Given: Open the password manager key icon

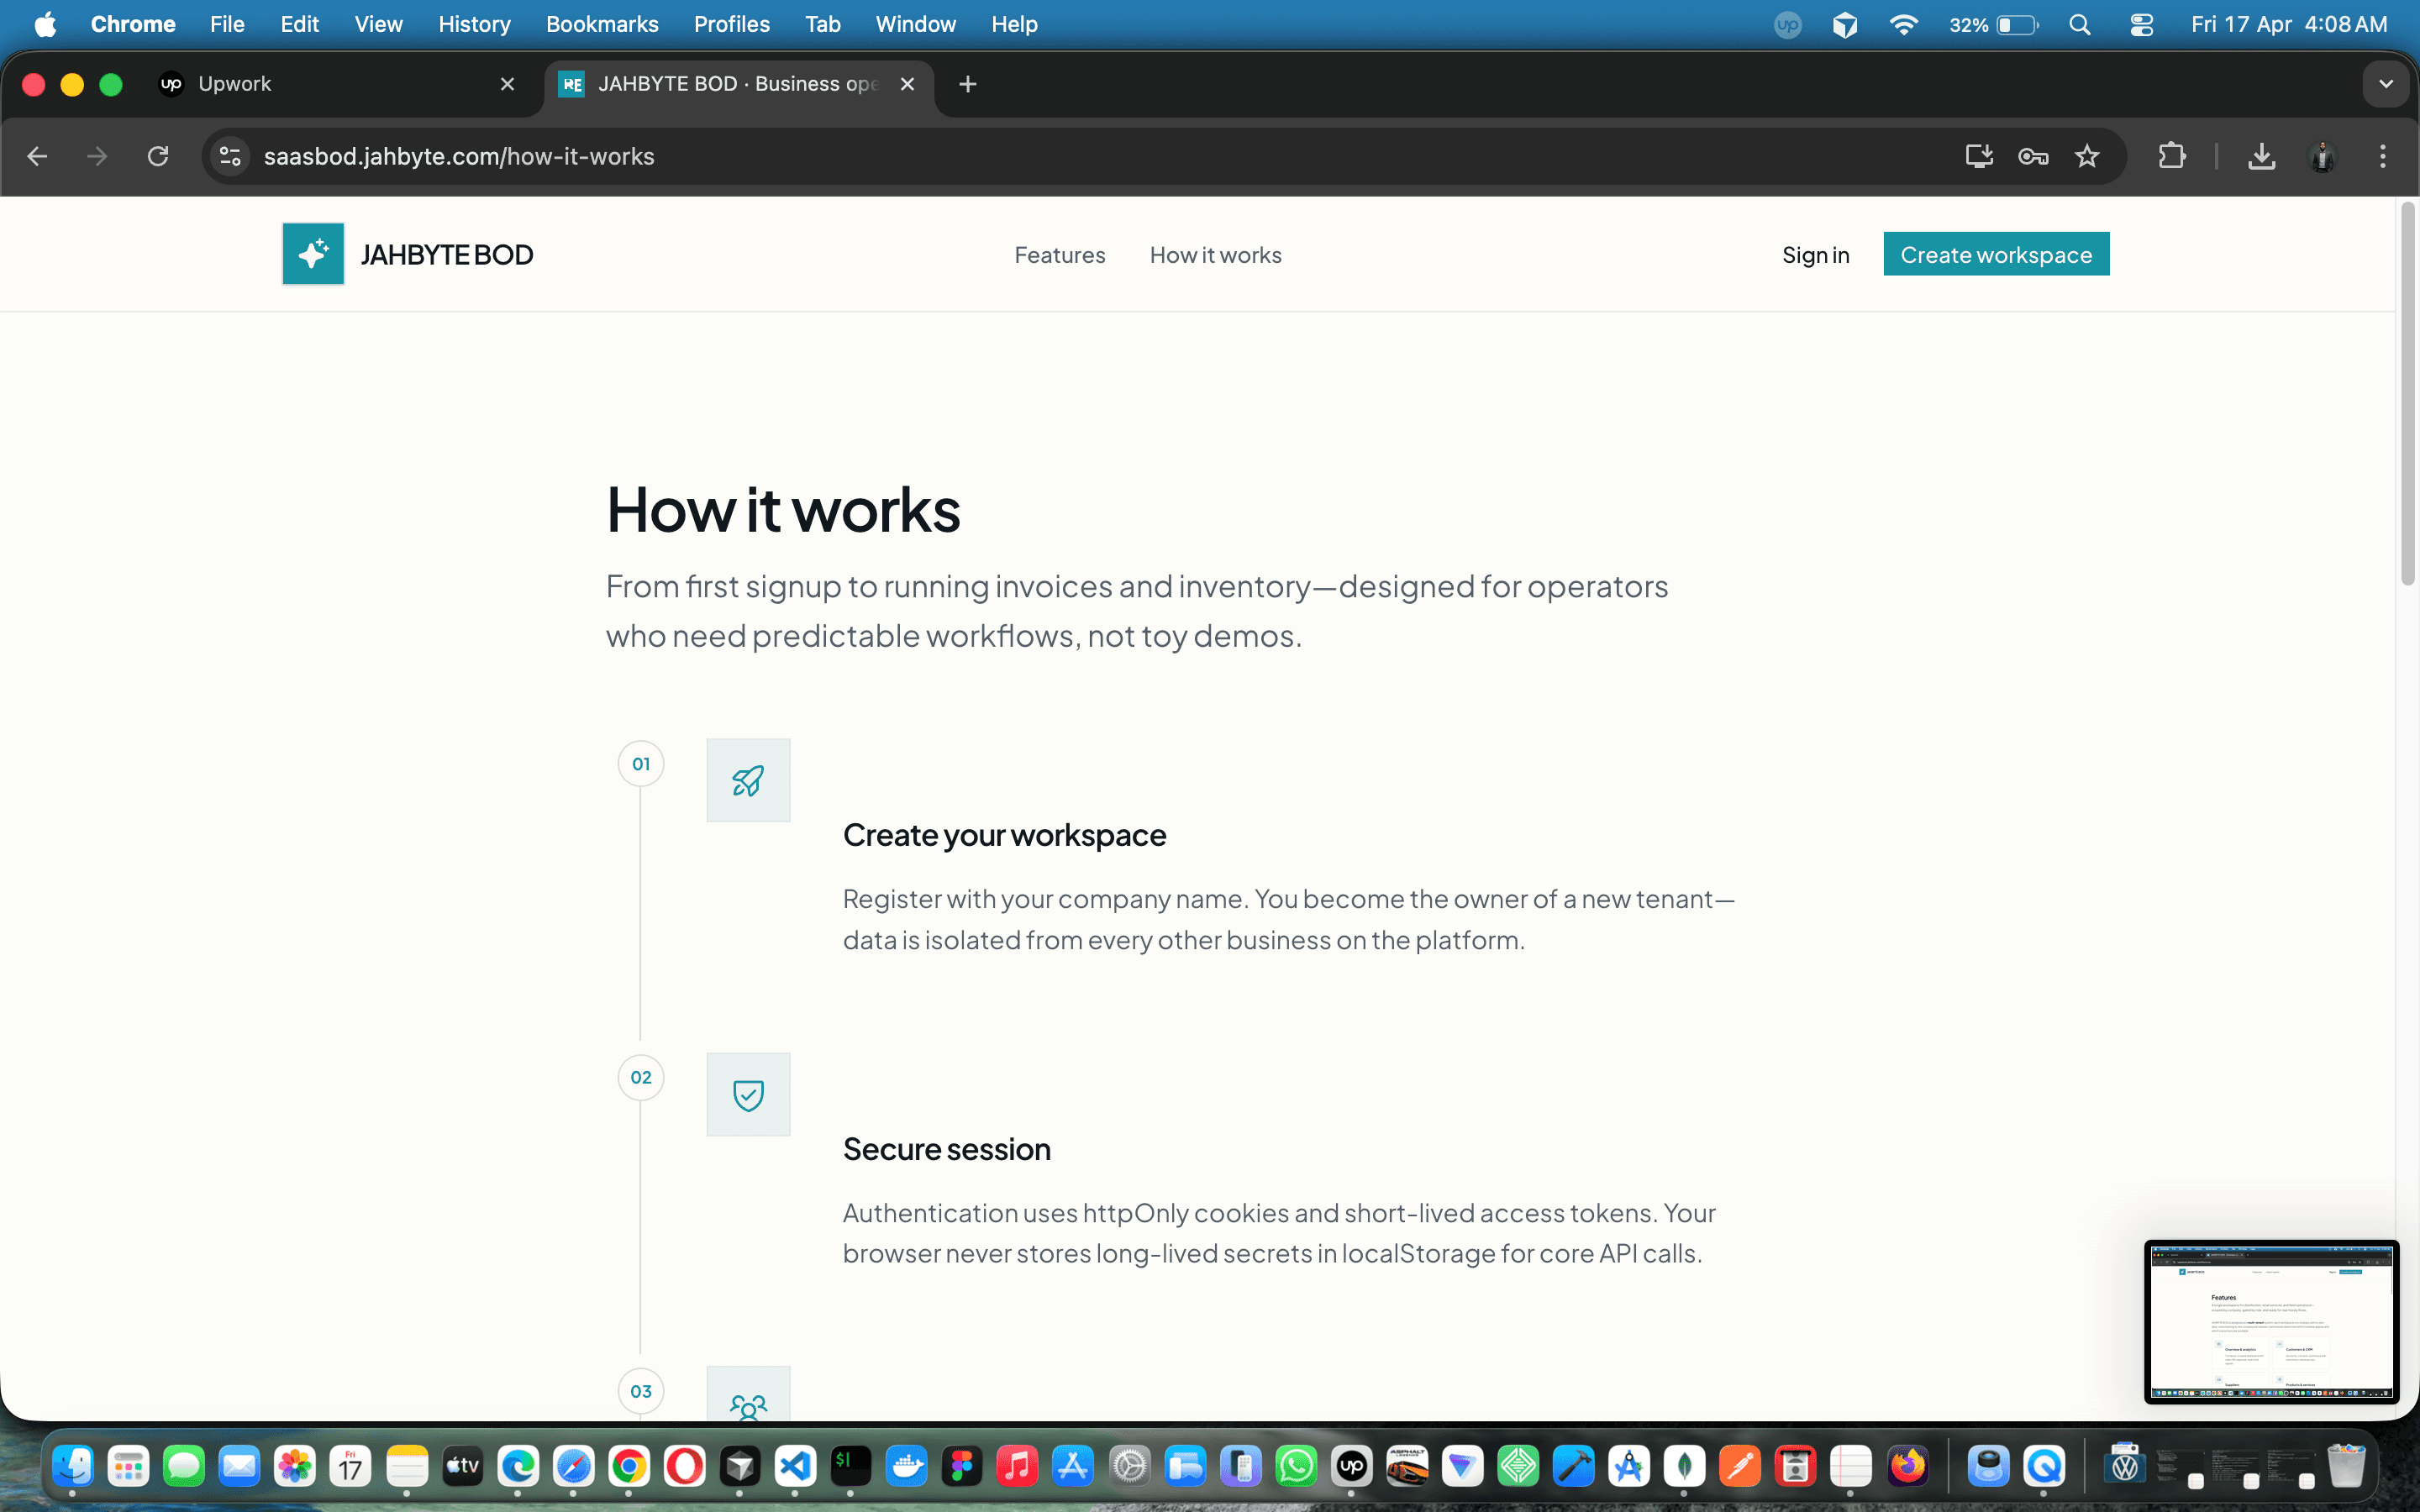Looking at the screenshot, I should [x=2033, y=156].
